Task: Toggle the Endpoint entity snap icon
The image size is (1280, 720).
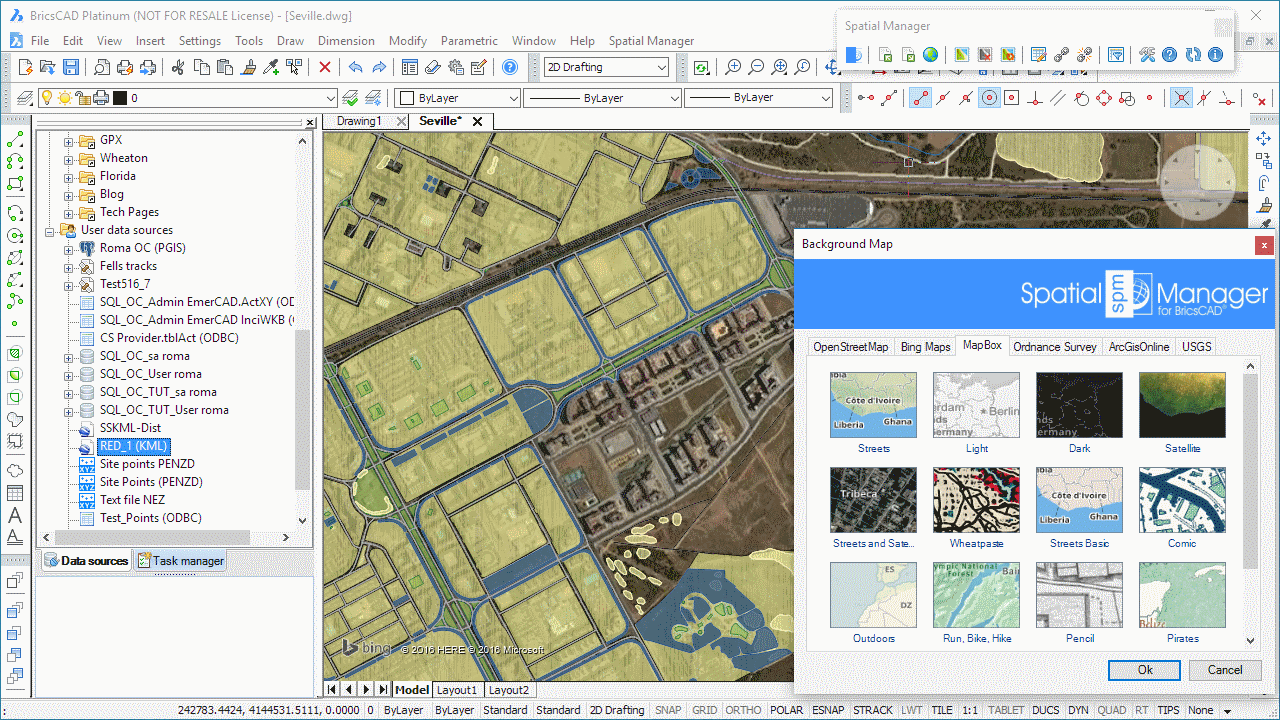Action: (x=920, y=97)
